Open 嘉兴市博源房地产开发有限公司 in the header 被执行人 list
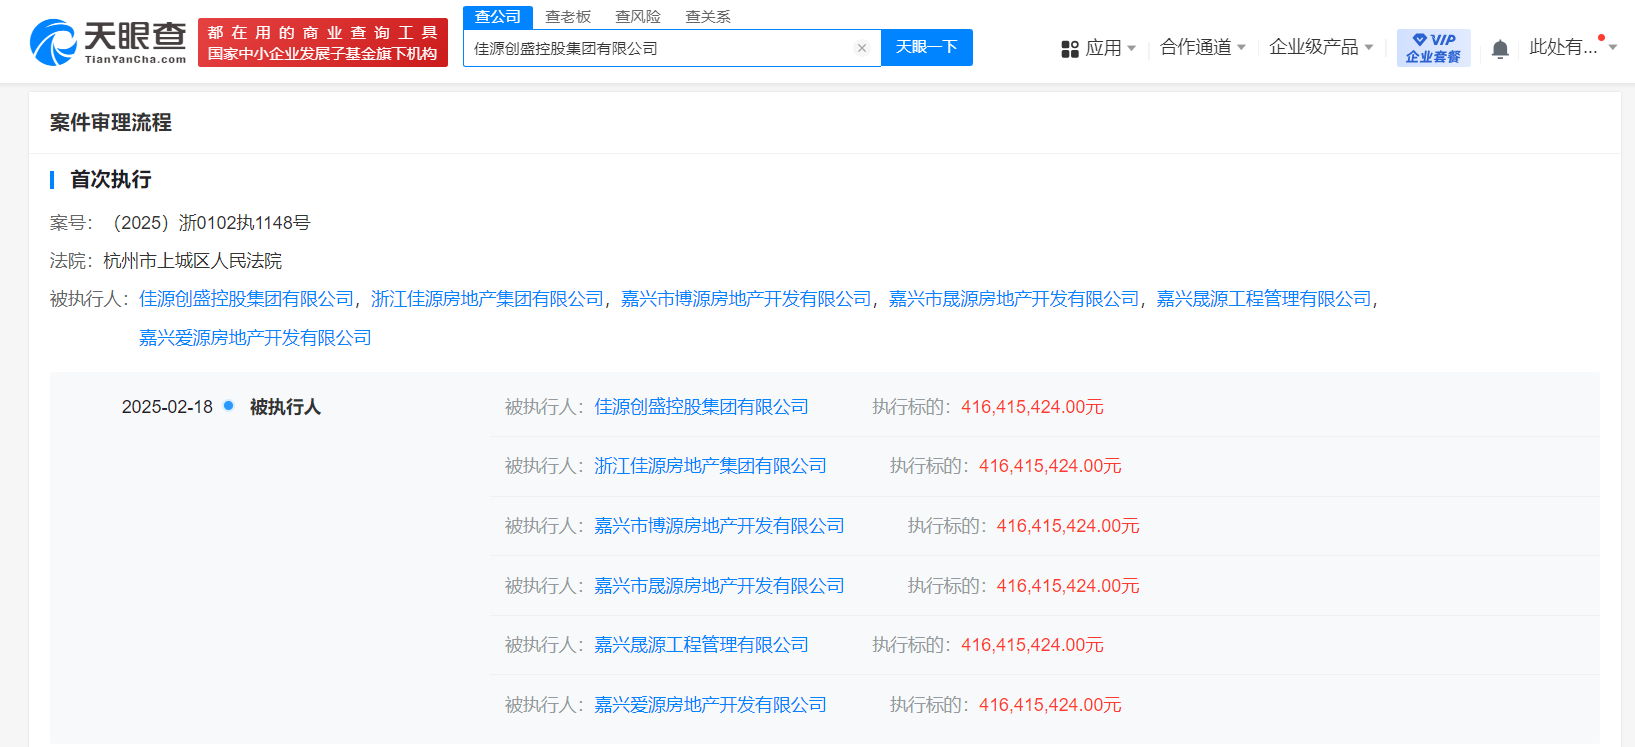The width and height of the screenshot is (1635, 747). pos(746,299)
